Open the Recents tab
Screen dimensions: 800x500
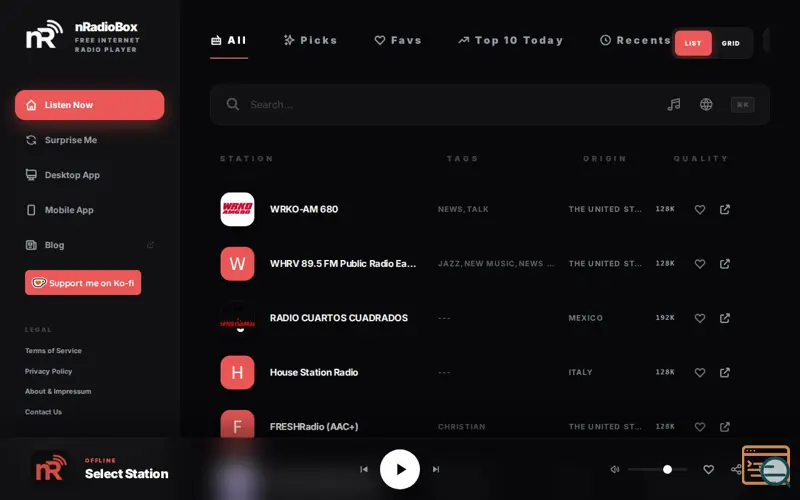pyautogui.click(x=635, y=40)
